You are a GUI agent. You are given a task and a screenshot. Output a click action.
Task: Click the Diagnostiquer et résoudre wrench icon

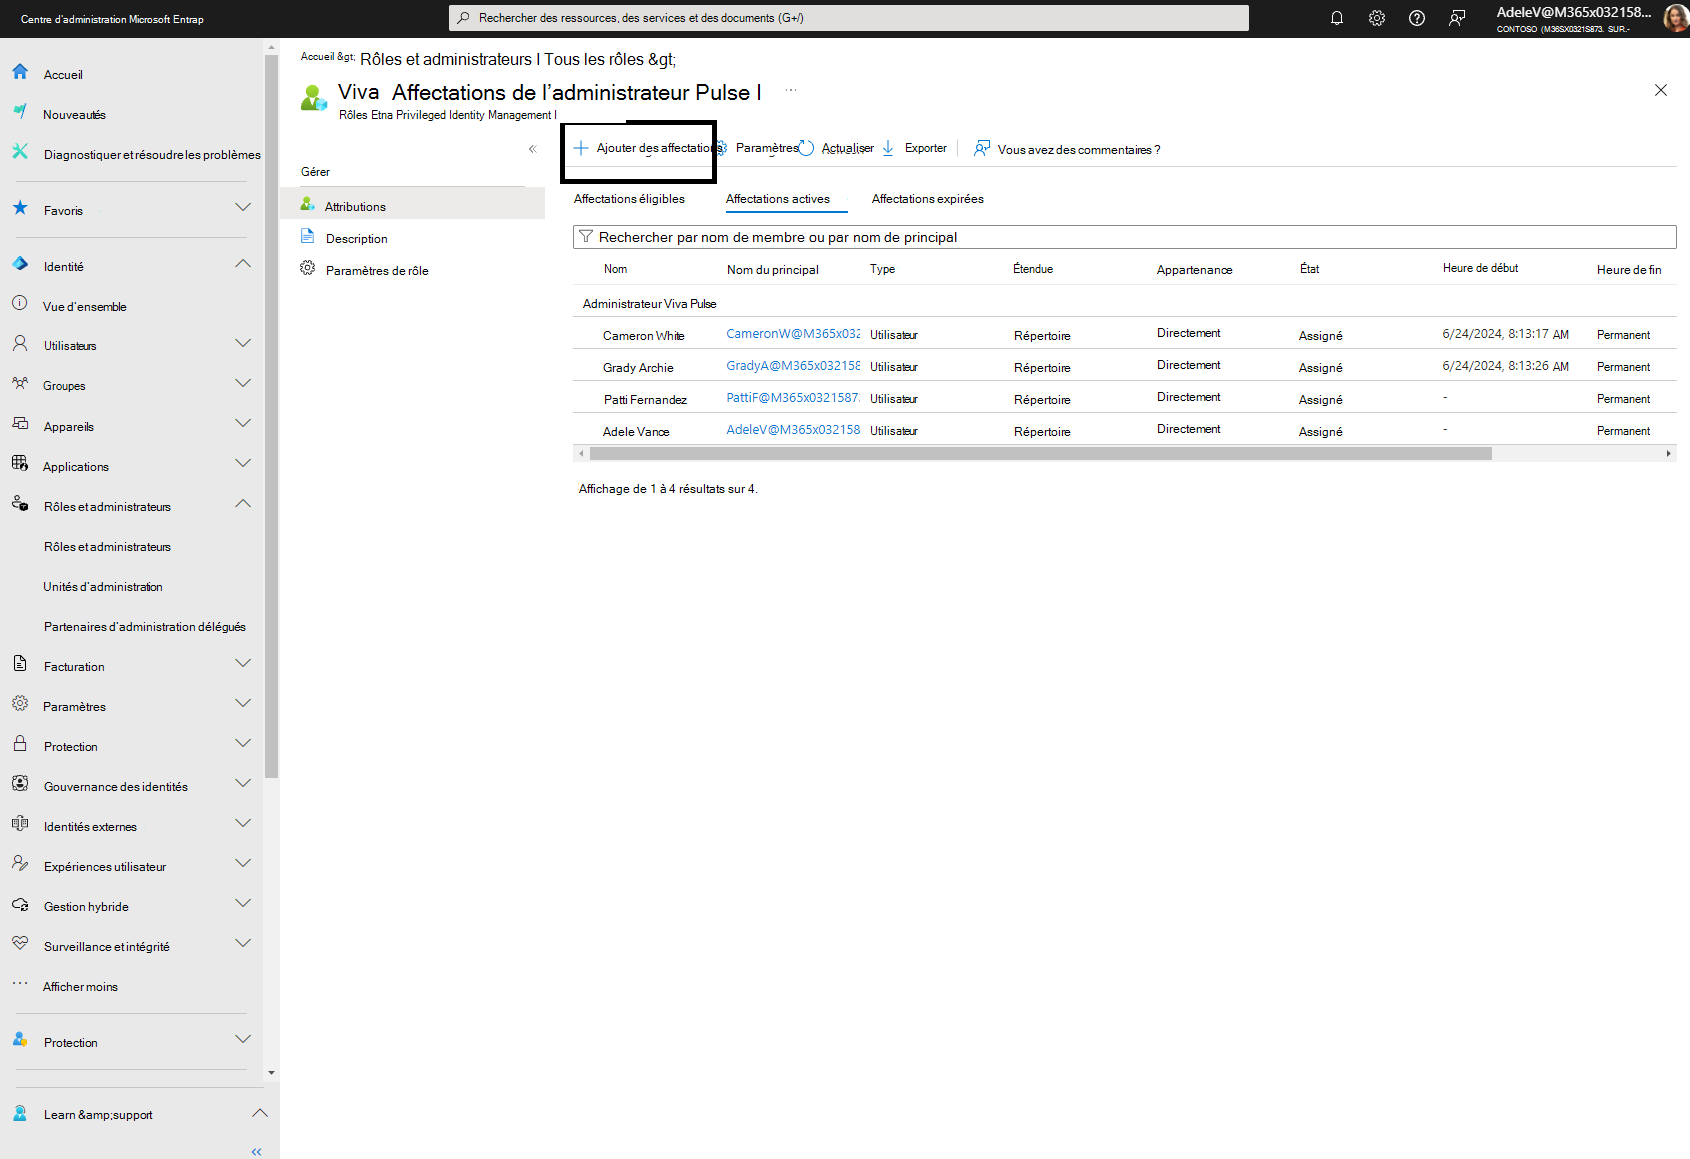click(20, 152)
